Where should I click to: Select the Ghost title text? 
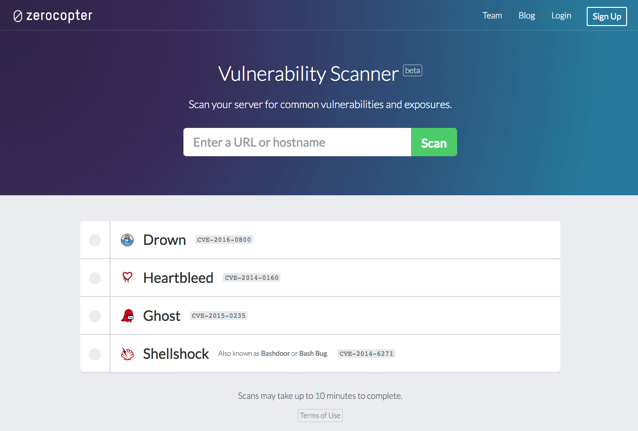point(162,316)
